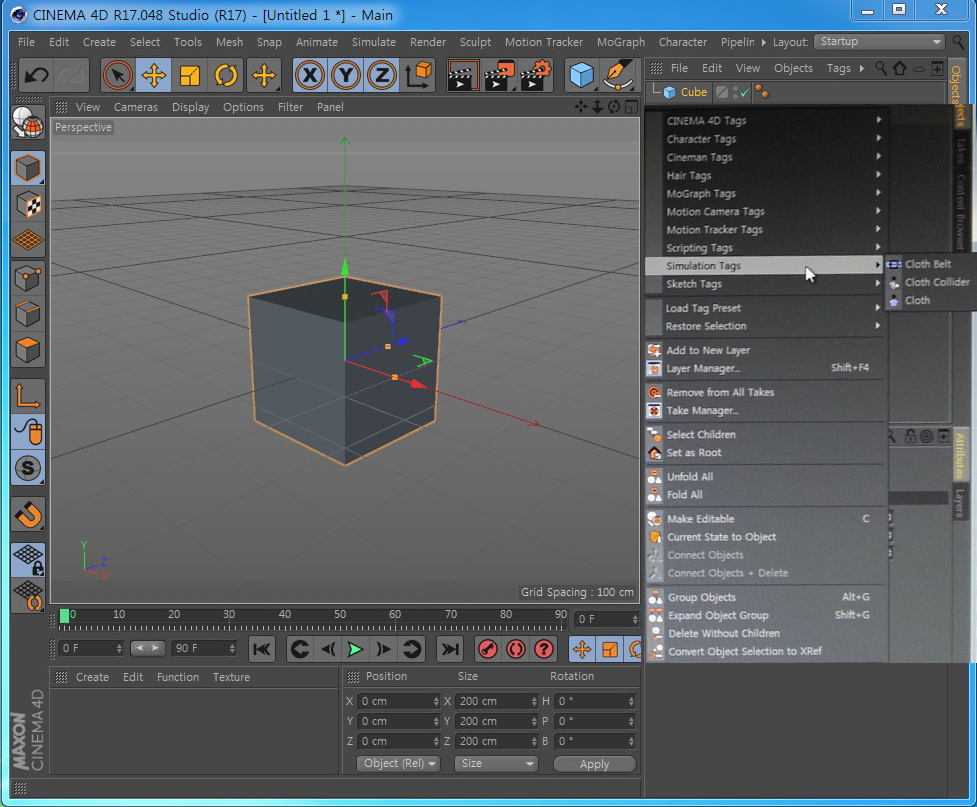Select the Pen spline tool

click(618, 75)
